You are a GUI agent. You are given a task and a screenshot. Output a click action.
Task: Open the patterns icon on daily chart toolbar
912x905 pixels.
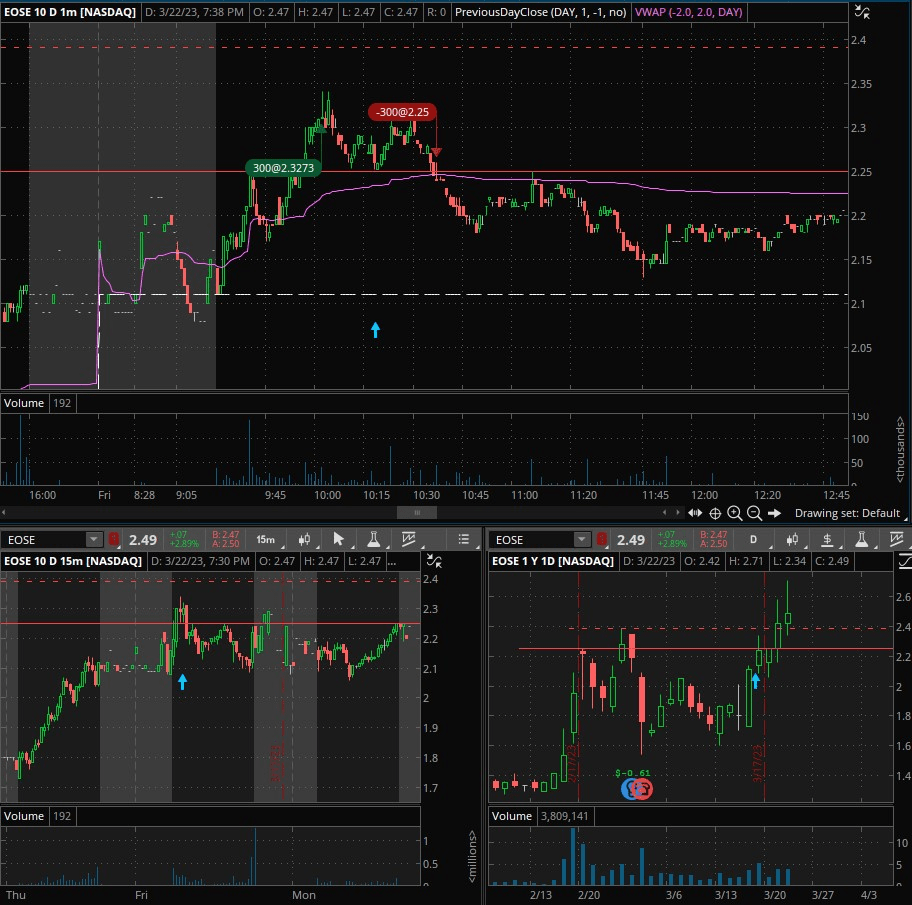896,539
